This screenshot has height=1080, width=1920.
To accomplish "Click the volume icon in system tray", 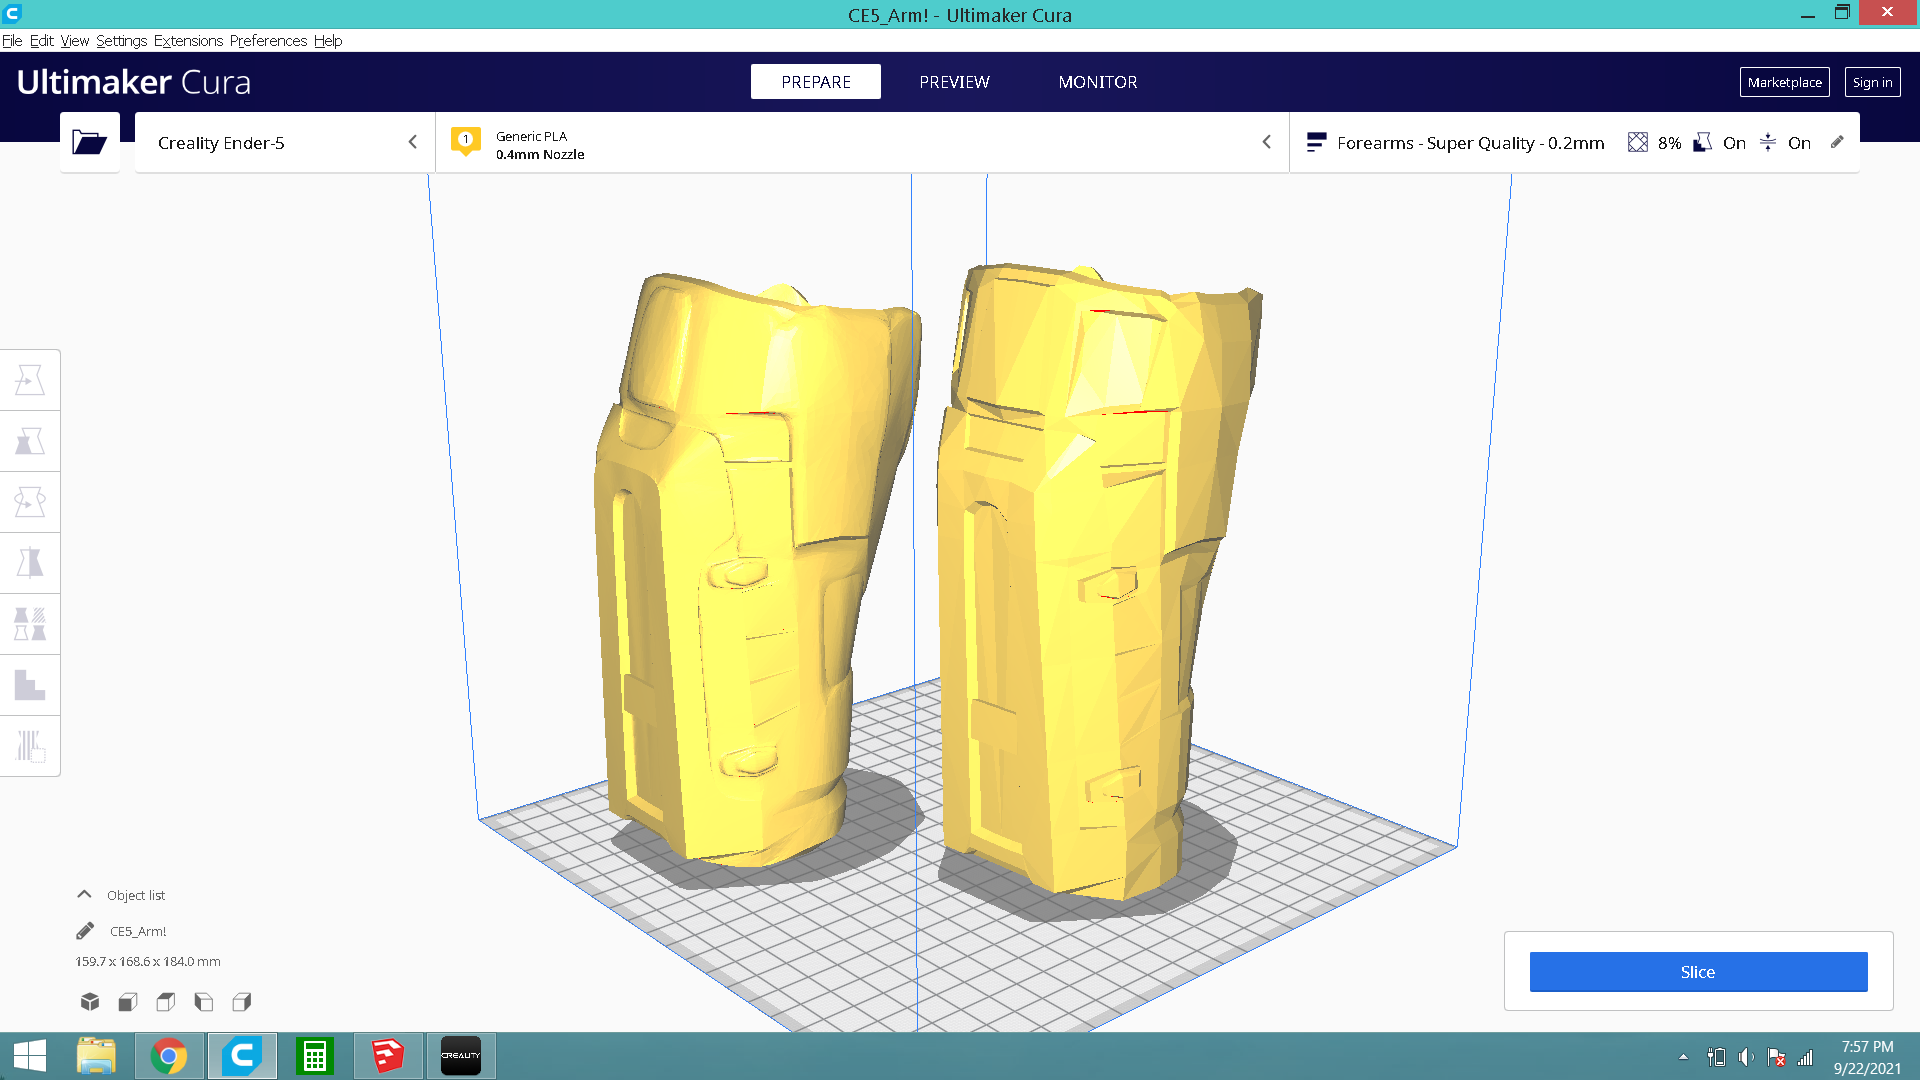I will [1746, 1057].
